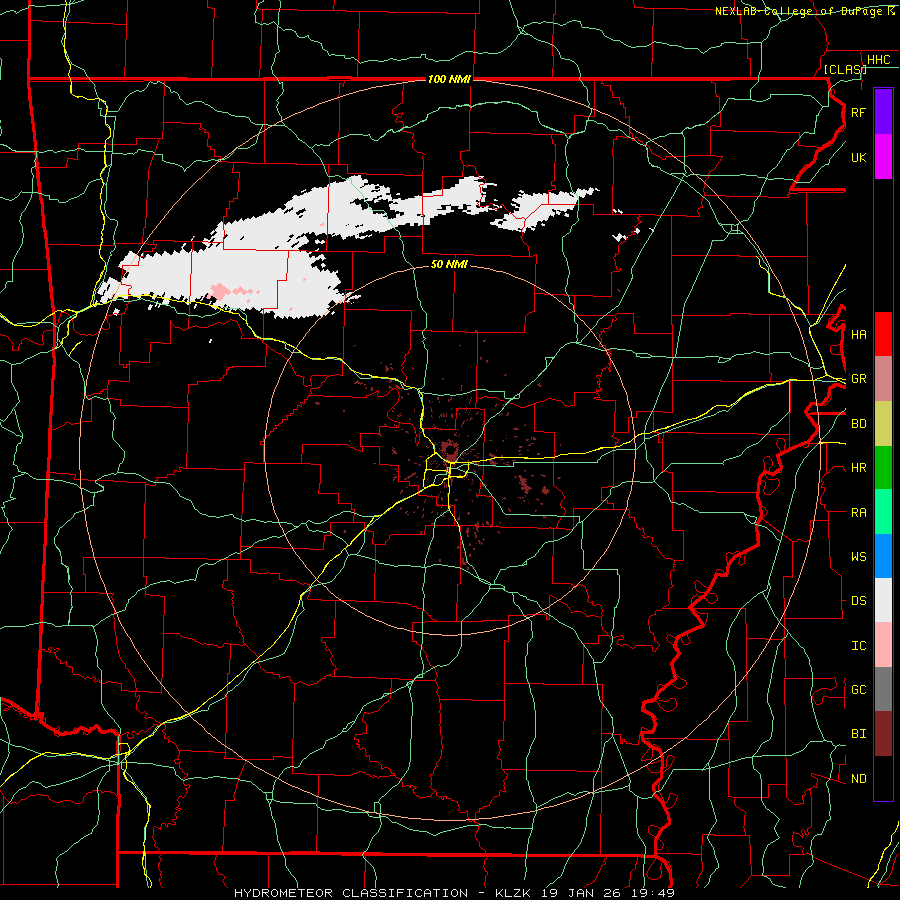Click the ND black legend swatch
900x900 pixels.
(883, 778)
